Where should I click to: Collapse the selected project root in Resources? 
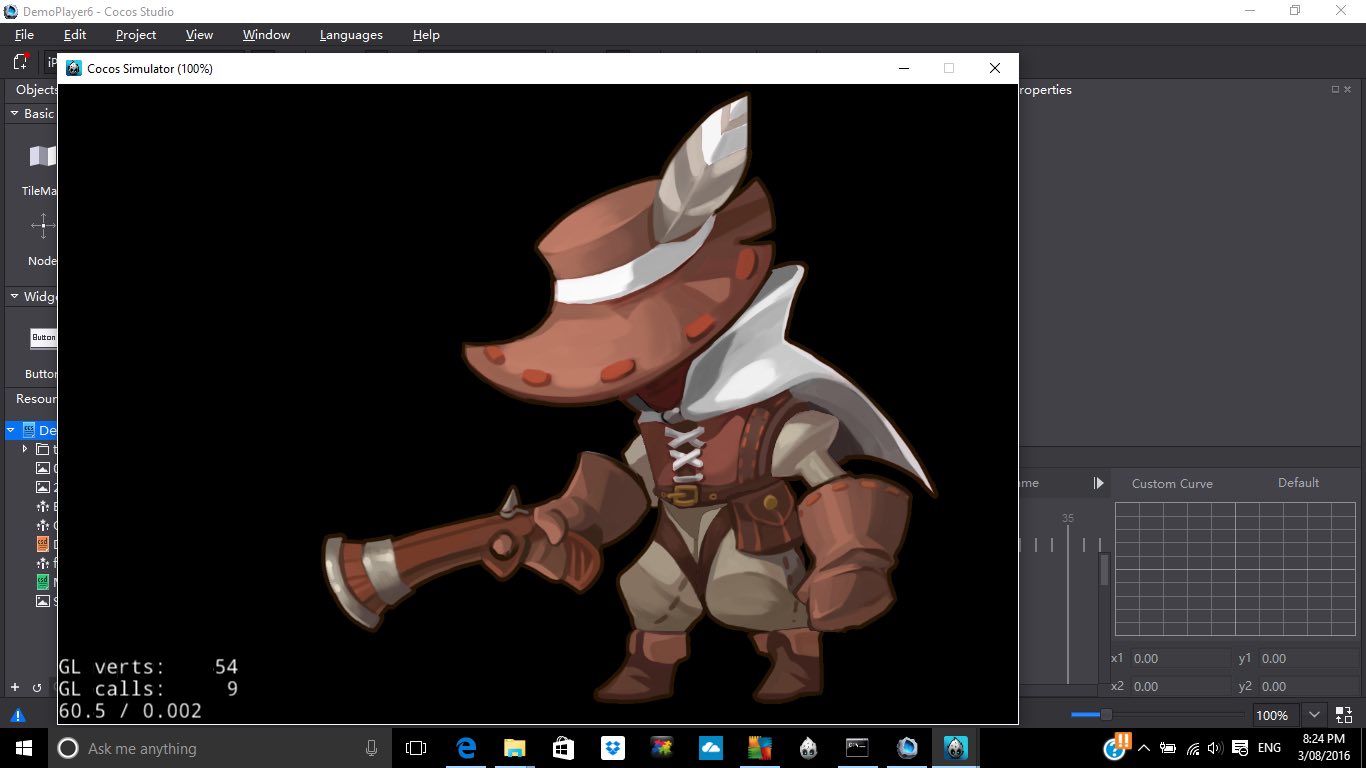11,430
